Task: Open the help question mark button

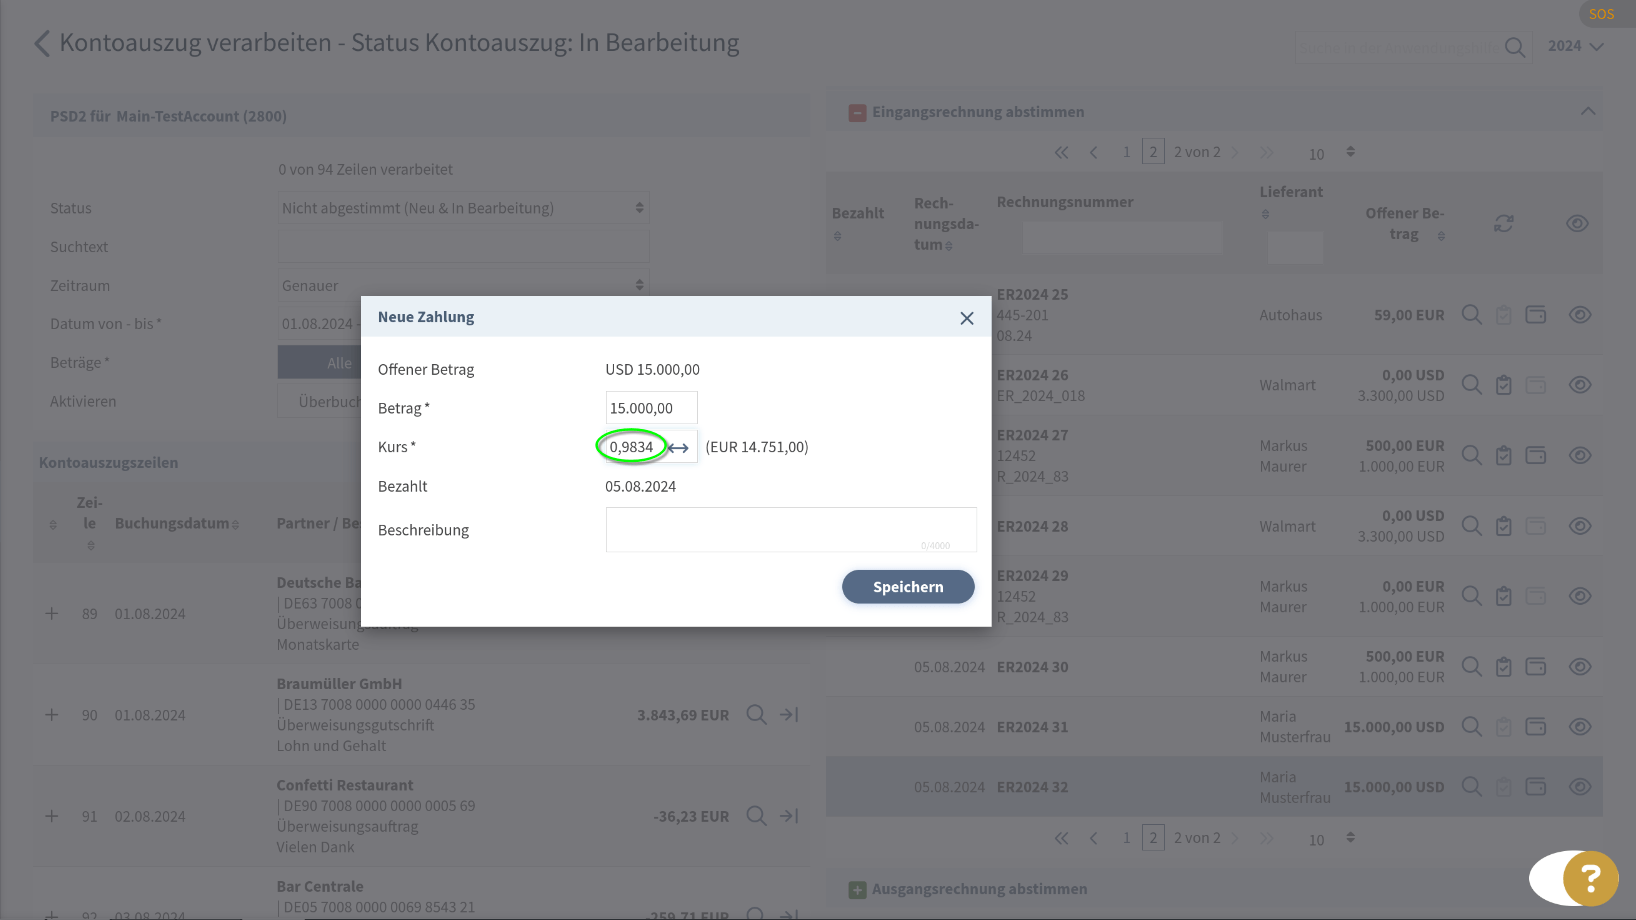Action: [1589, 878]
